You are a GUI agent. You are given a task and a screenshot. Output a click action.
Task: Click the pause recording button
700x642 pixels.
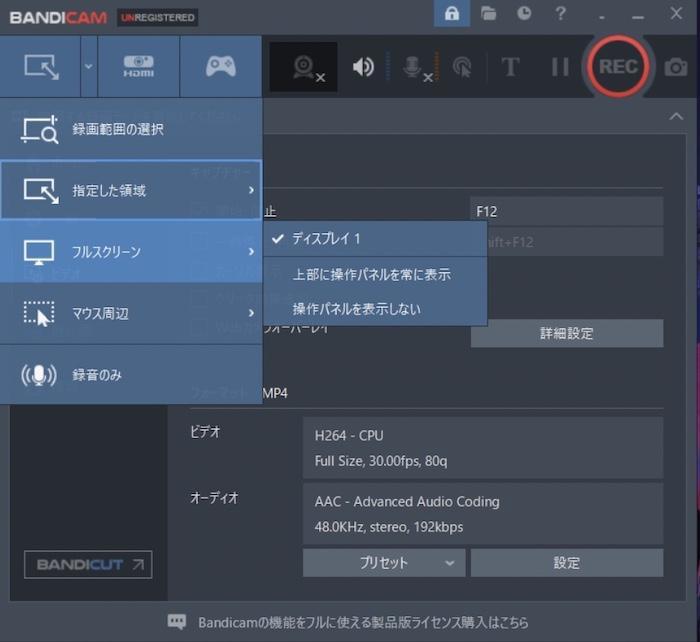(x=560, y=67)
